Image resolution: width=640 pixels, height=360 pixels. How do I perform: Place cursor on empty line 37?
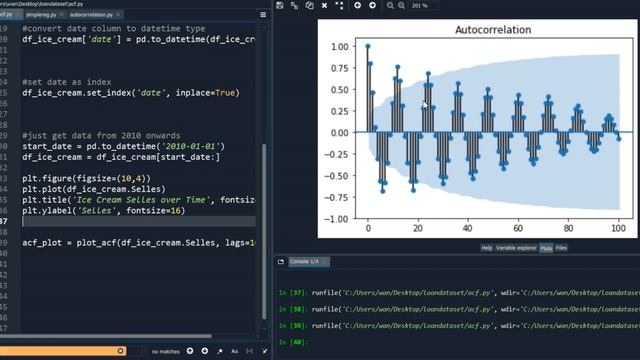click(x=139, y=221)
